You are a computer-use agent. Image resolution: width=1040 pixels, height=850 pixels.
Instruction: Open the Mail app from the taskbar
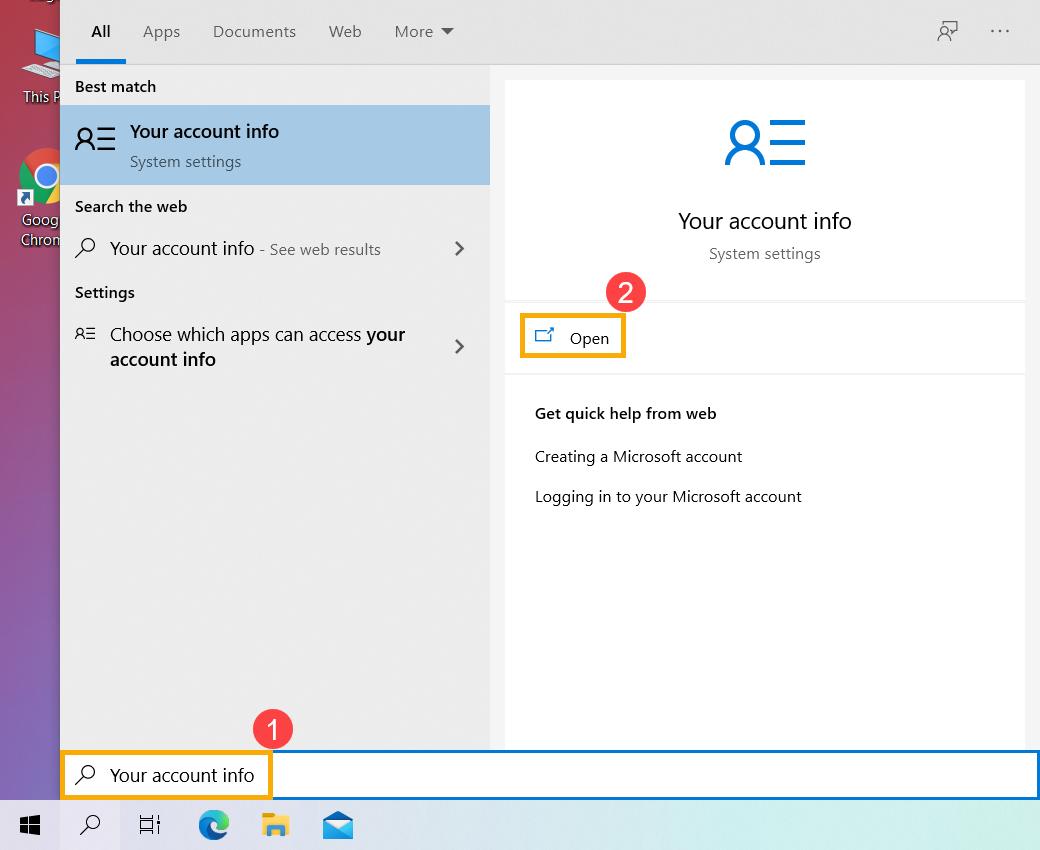pos(337,825)
